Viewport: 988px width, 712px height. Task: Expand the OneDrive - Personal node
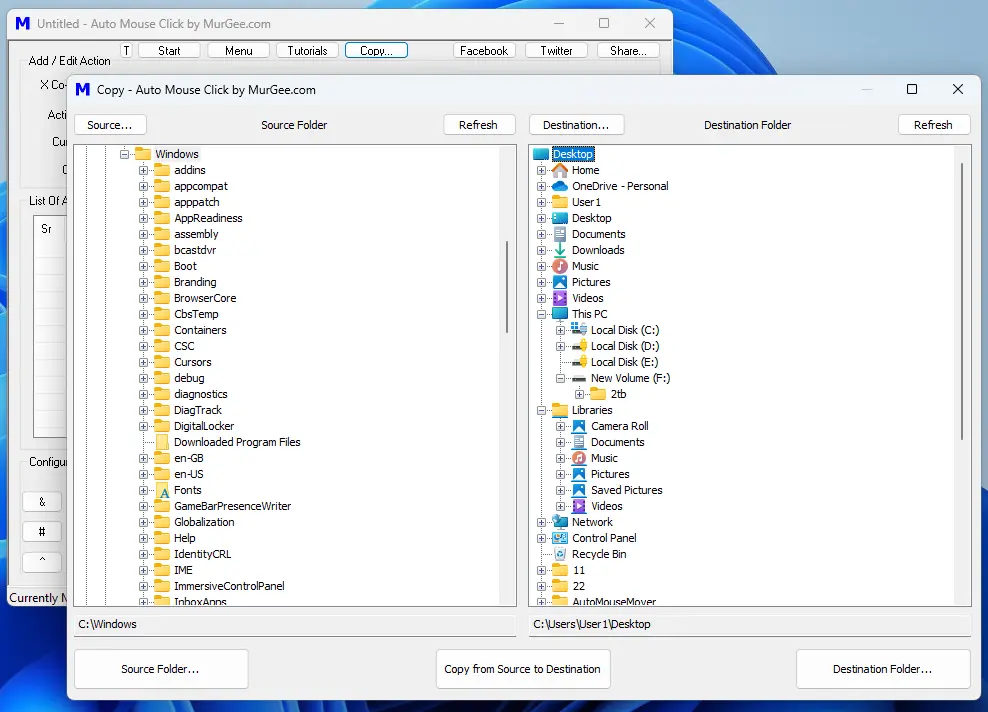pyautogui.click(x=541, y=186)
